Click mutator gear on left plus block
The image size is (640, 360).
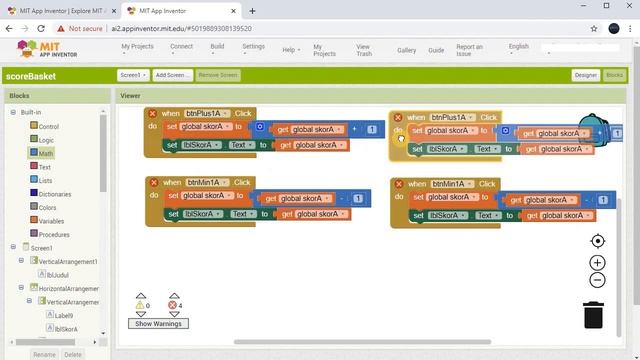(x=260, y=127)
